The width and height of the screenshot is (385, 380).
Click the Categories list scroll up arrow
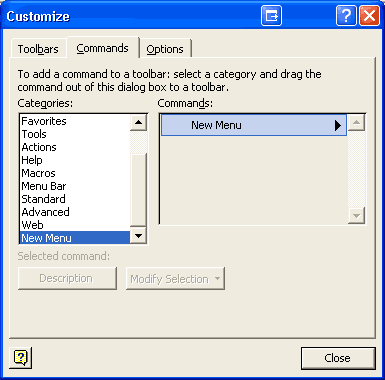[x=138, y=122]
